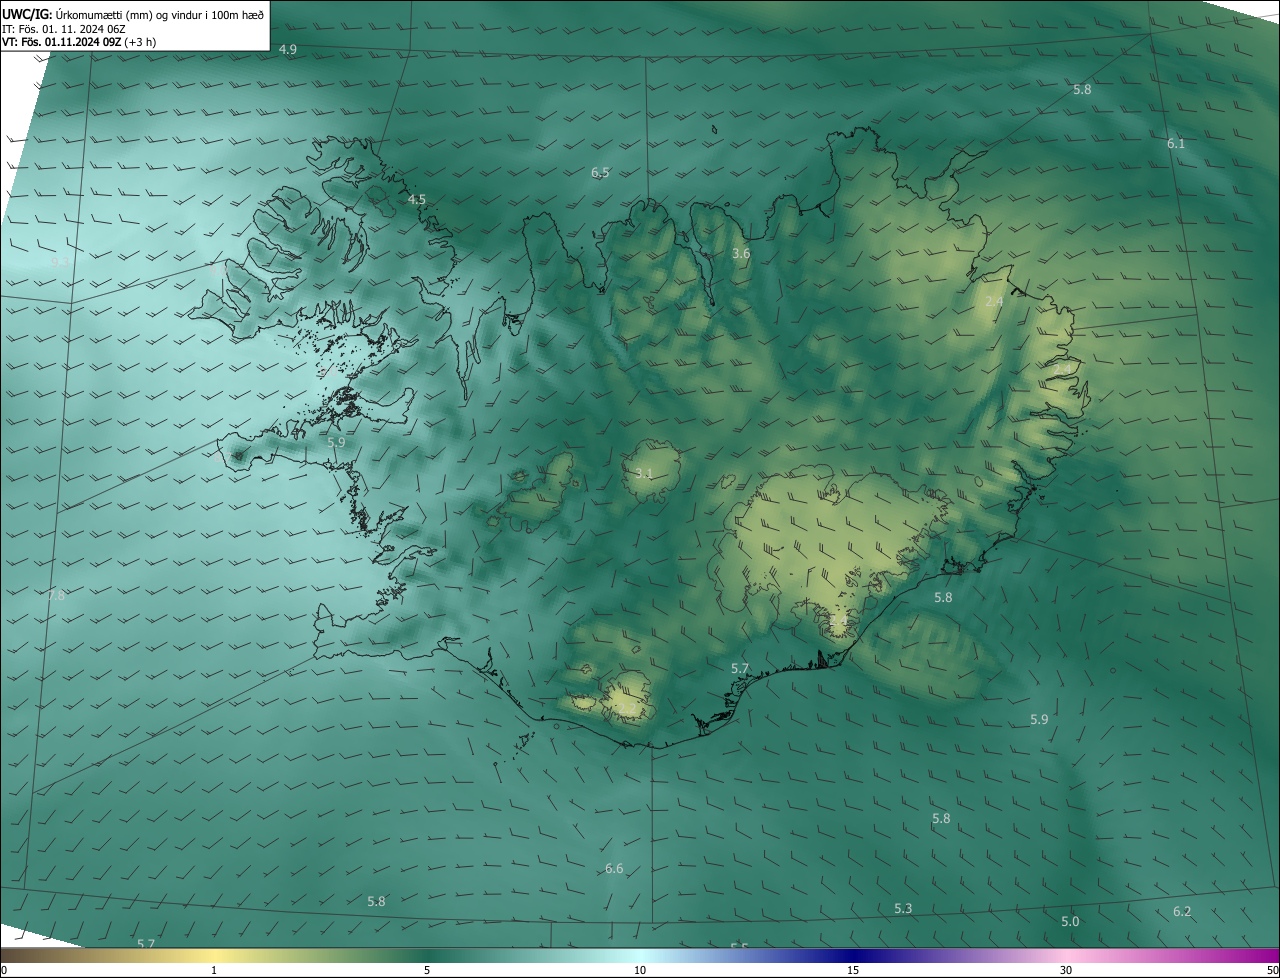
Task: Click the 10 tick on the color scale
Action: coord(640,970)
